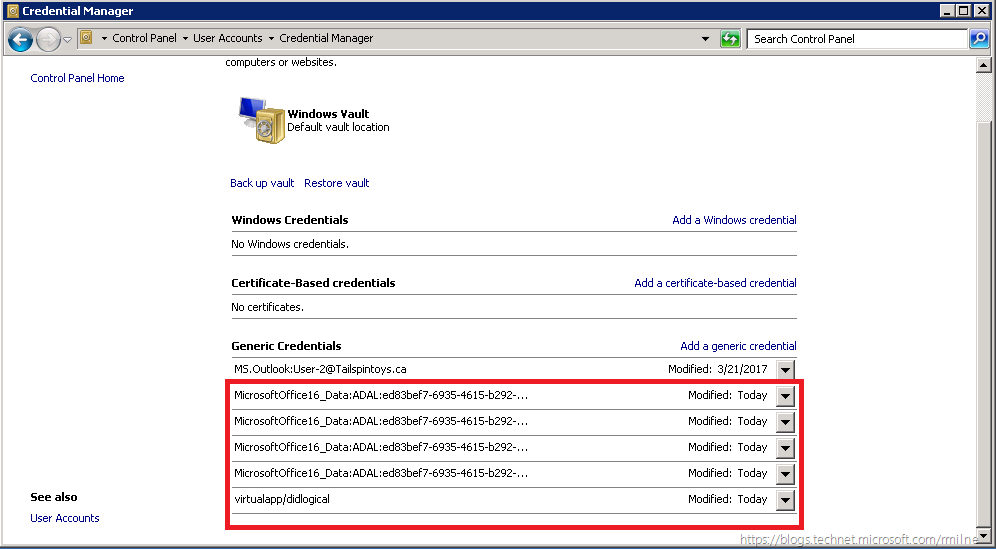The width and height of the screenshot is (996, 549).
Task: Click the address bar location icon
Action: pyautogui.click(x=86, y=38)
